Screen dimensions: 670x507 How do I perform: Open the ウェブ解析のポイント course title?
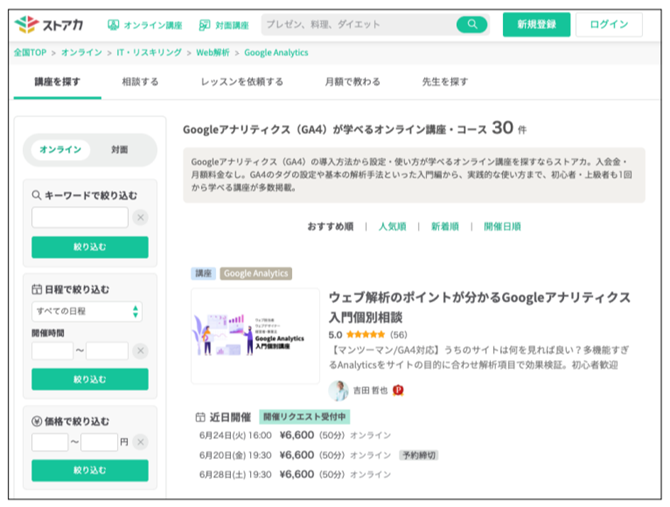pos(479,307)
